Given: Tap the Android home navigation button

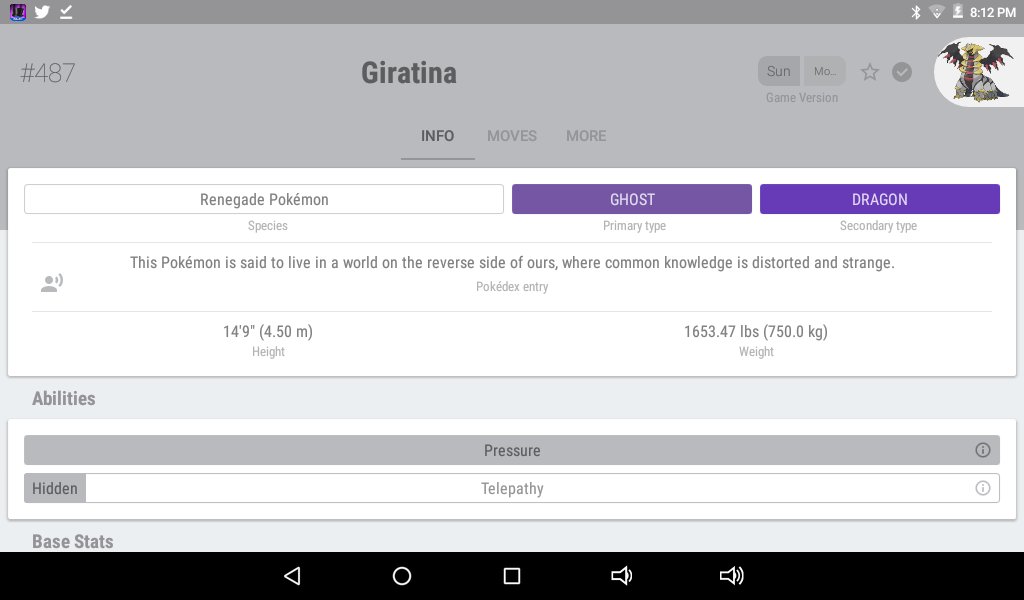Looking at the screenshot, I should (x=402, y=576).
